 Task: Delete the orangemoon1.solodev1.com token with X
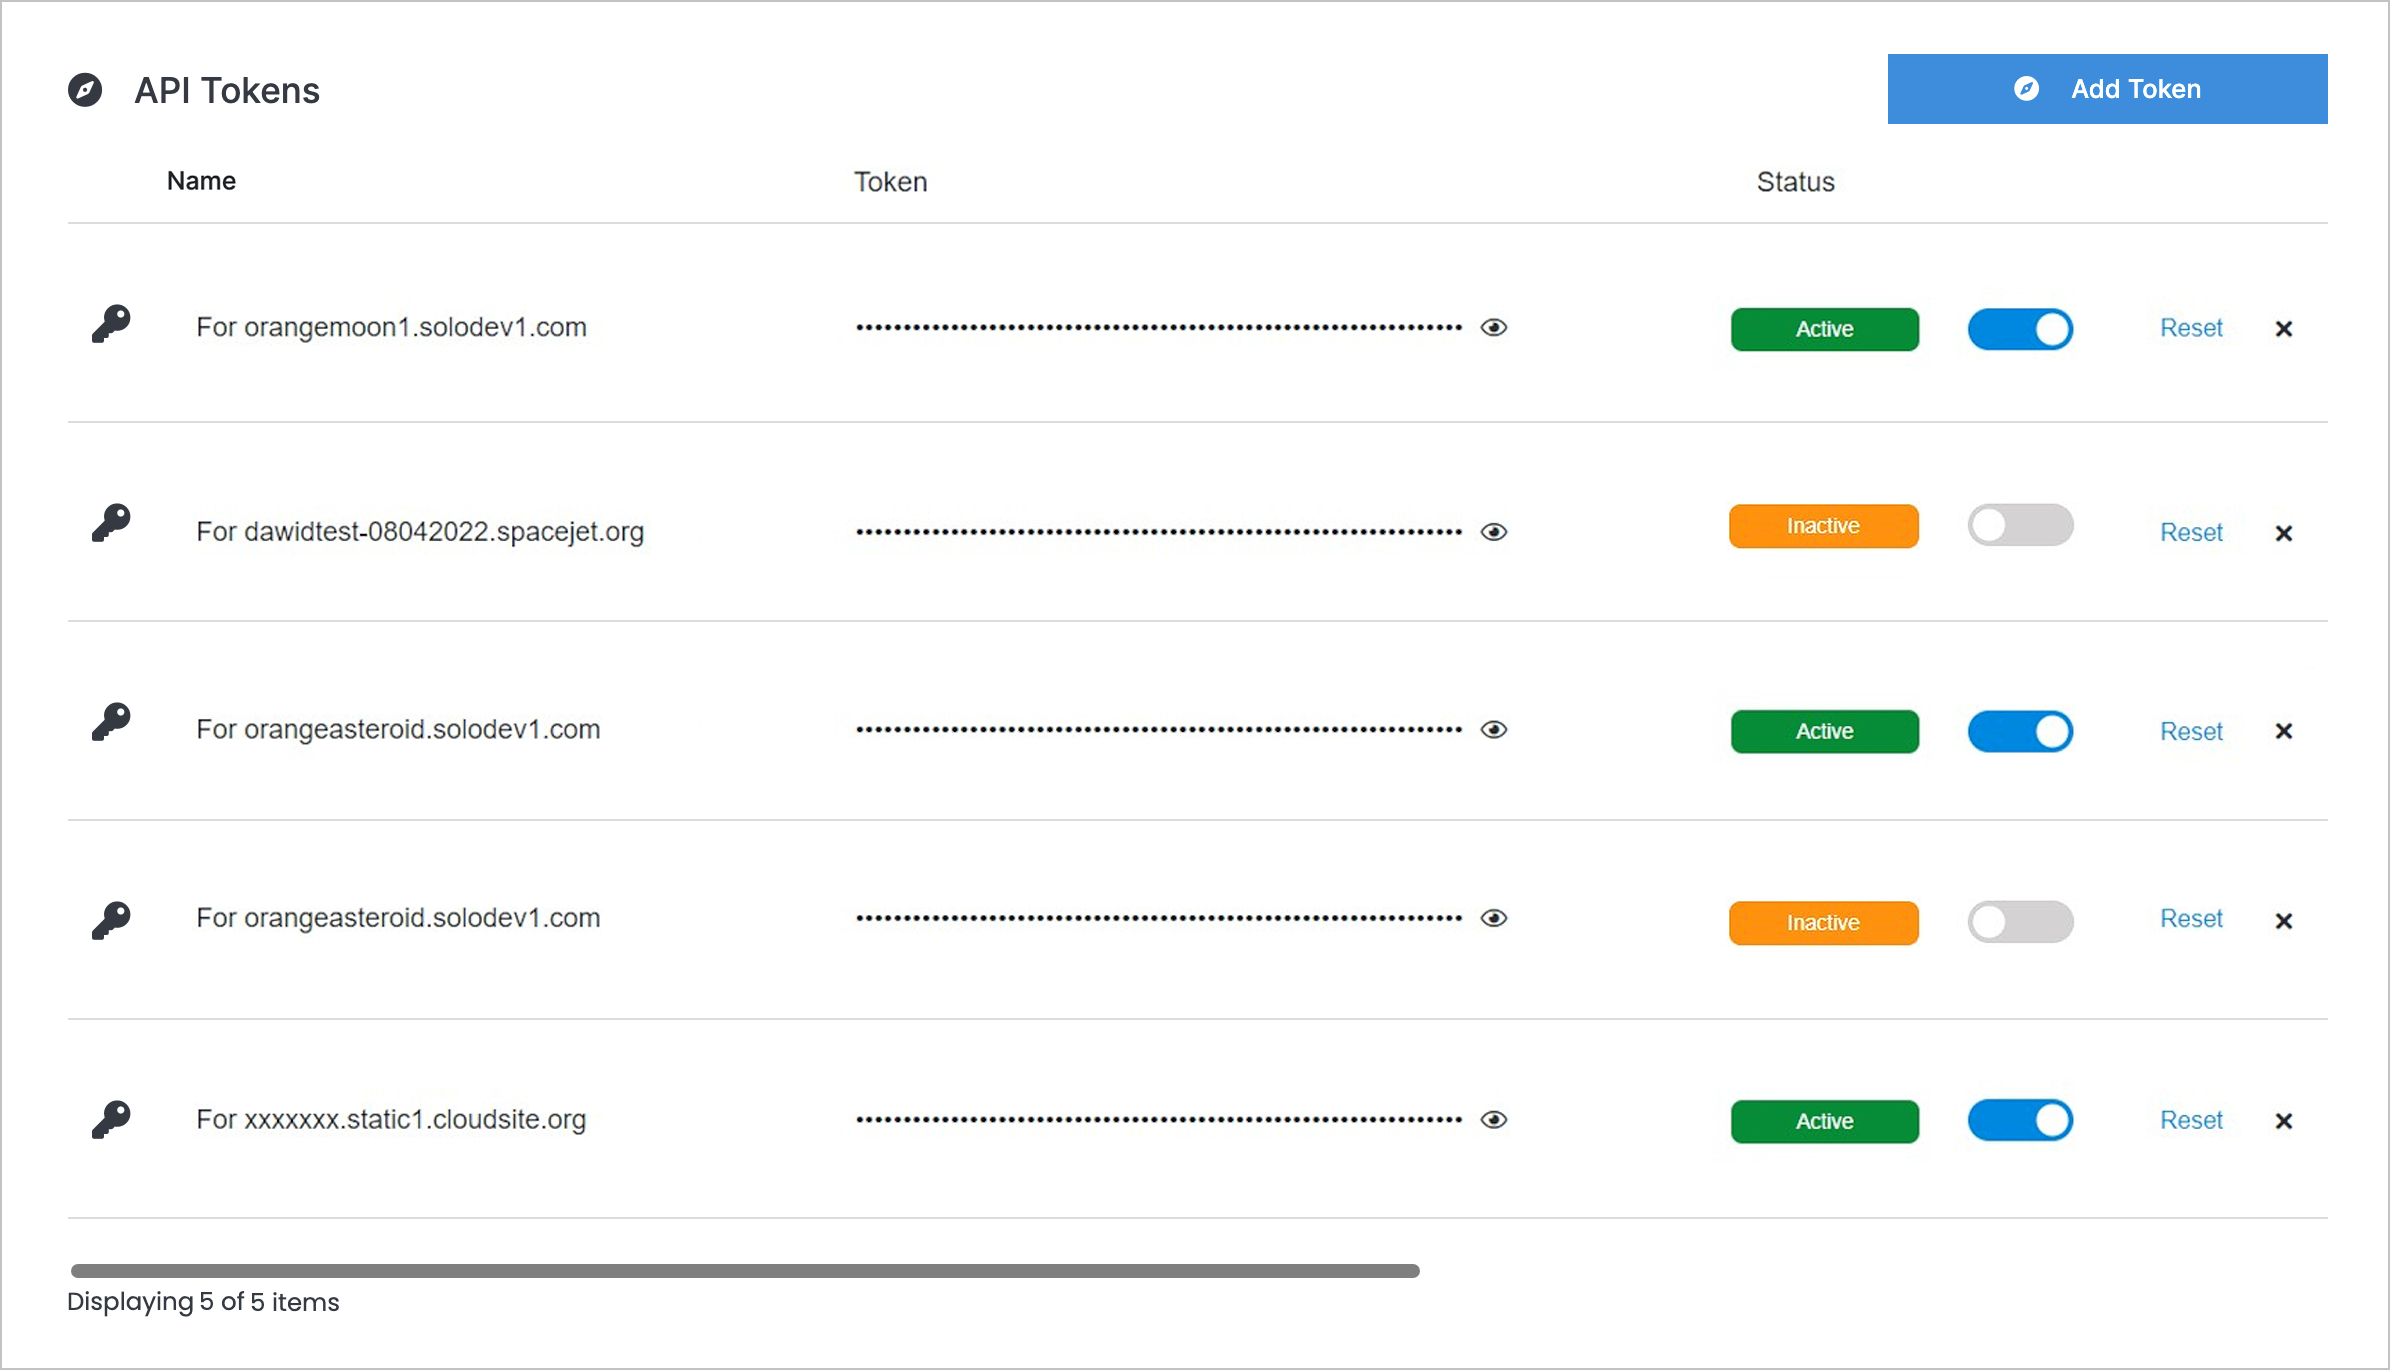pyautogui.click(x=2284, y=329)
